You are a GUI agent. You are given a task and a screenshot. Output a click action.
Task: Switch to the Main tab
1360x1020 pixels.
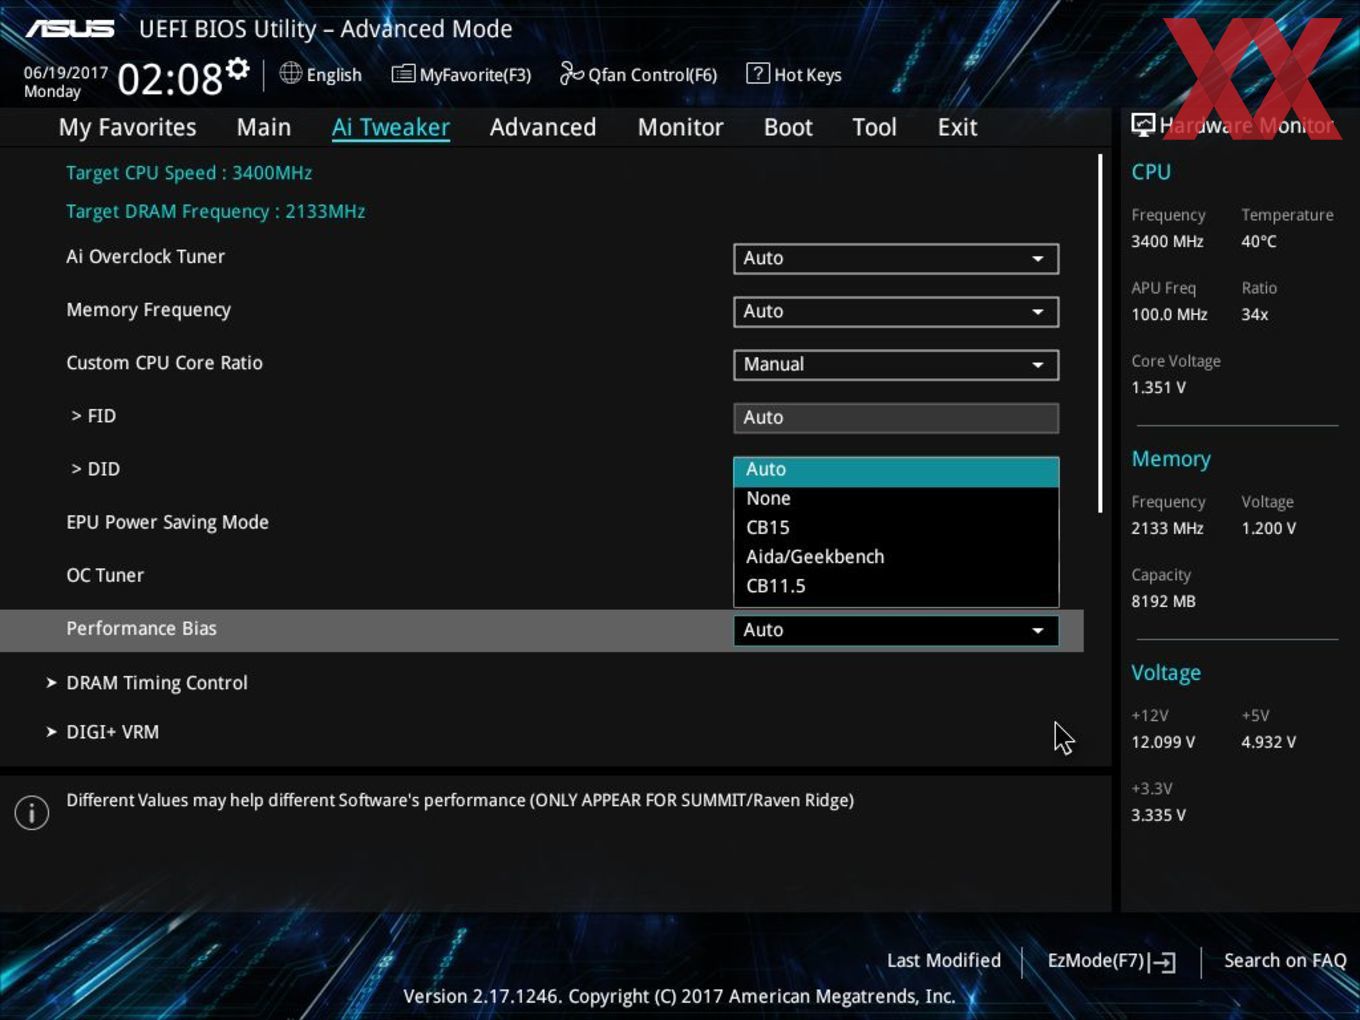(x=264, y=127)
